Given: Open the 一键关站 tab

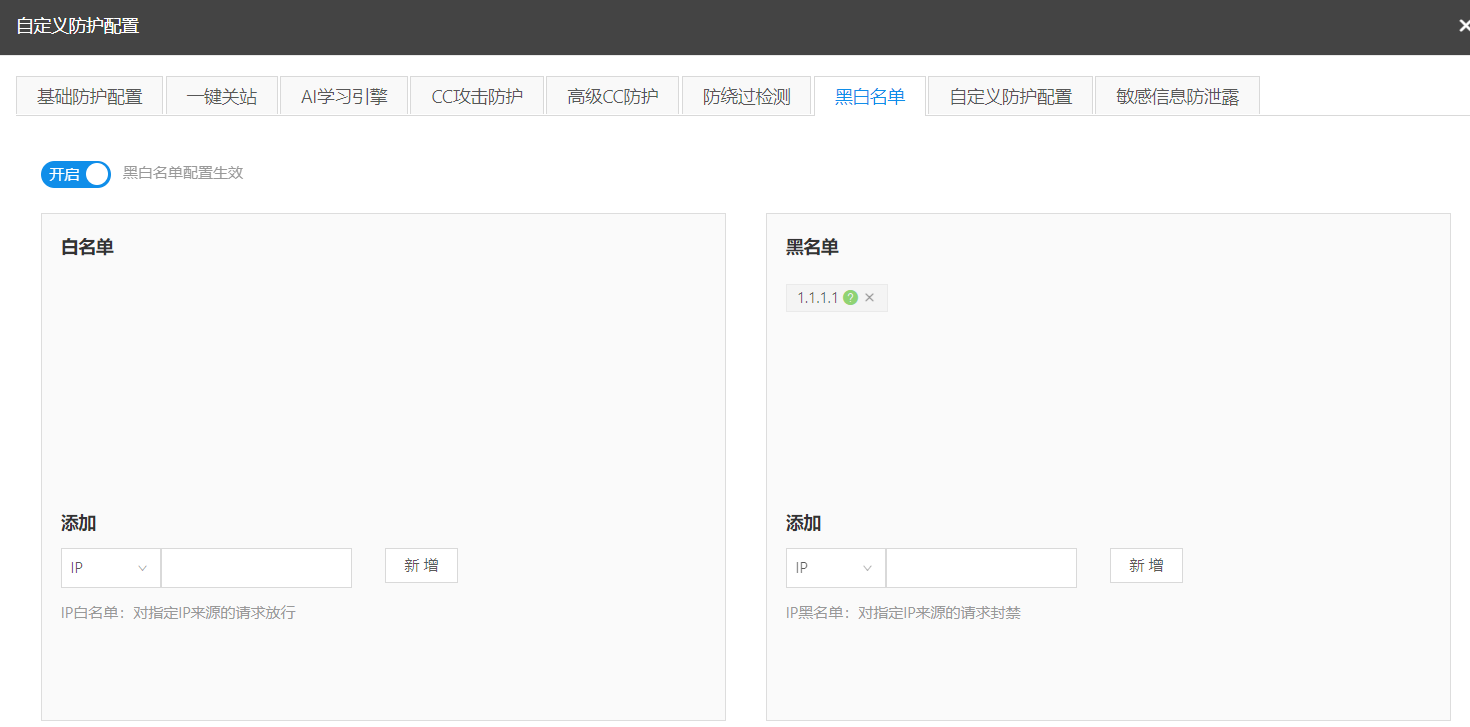Looking at the screenshot, I should (221, 97).
